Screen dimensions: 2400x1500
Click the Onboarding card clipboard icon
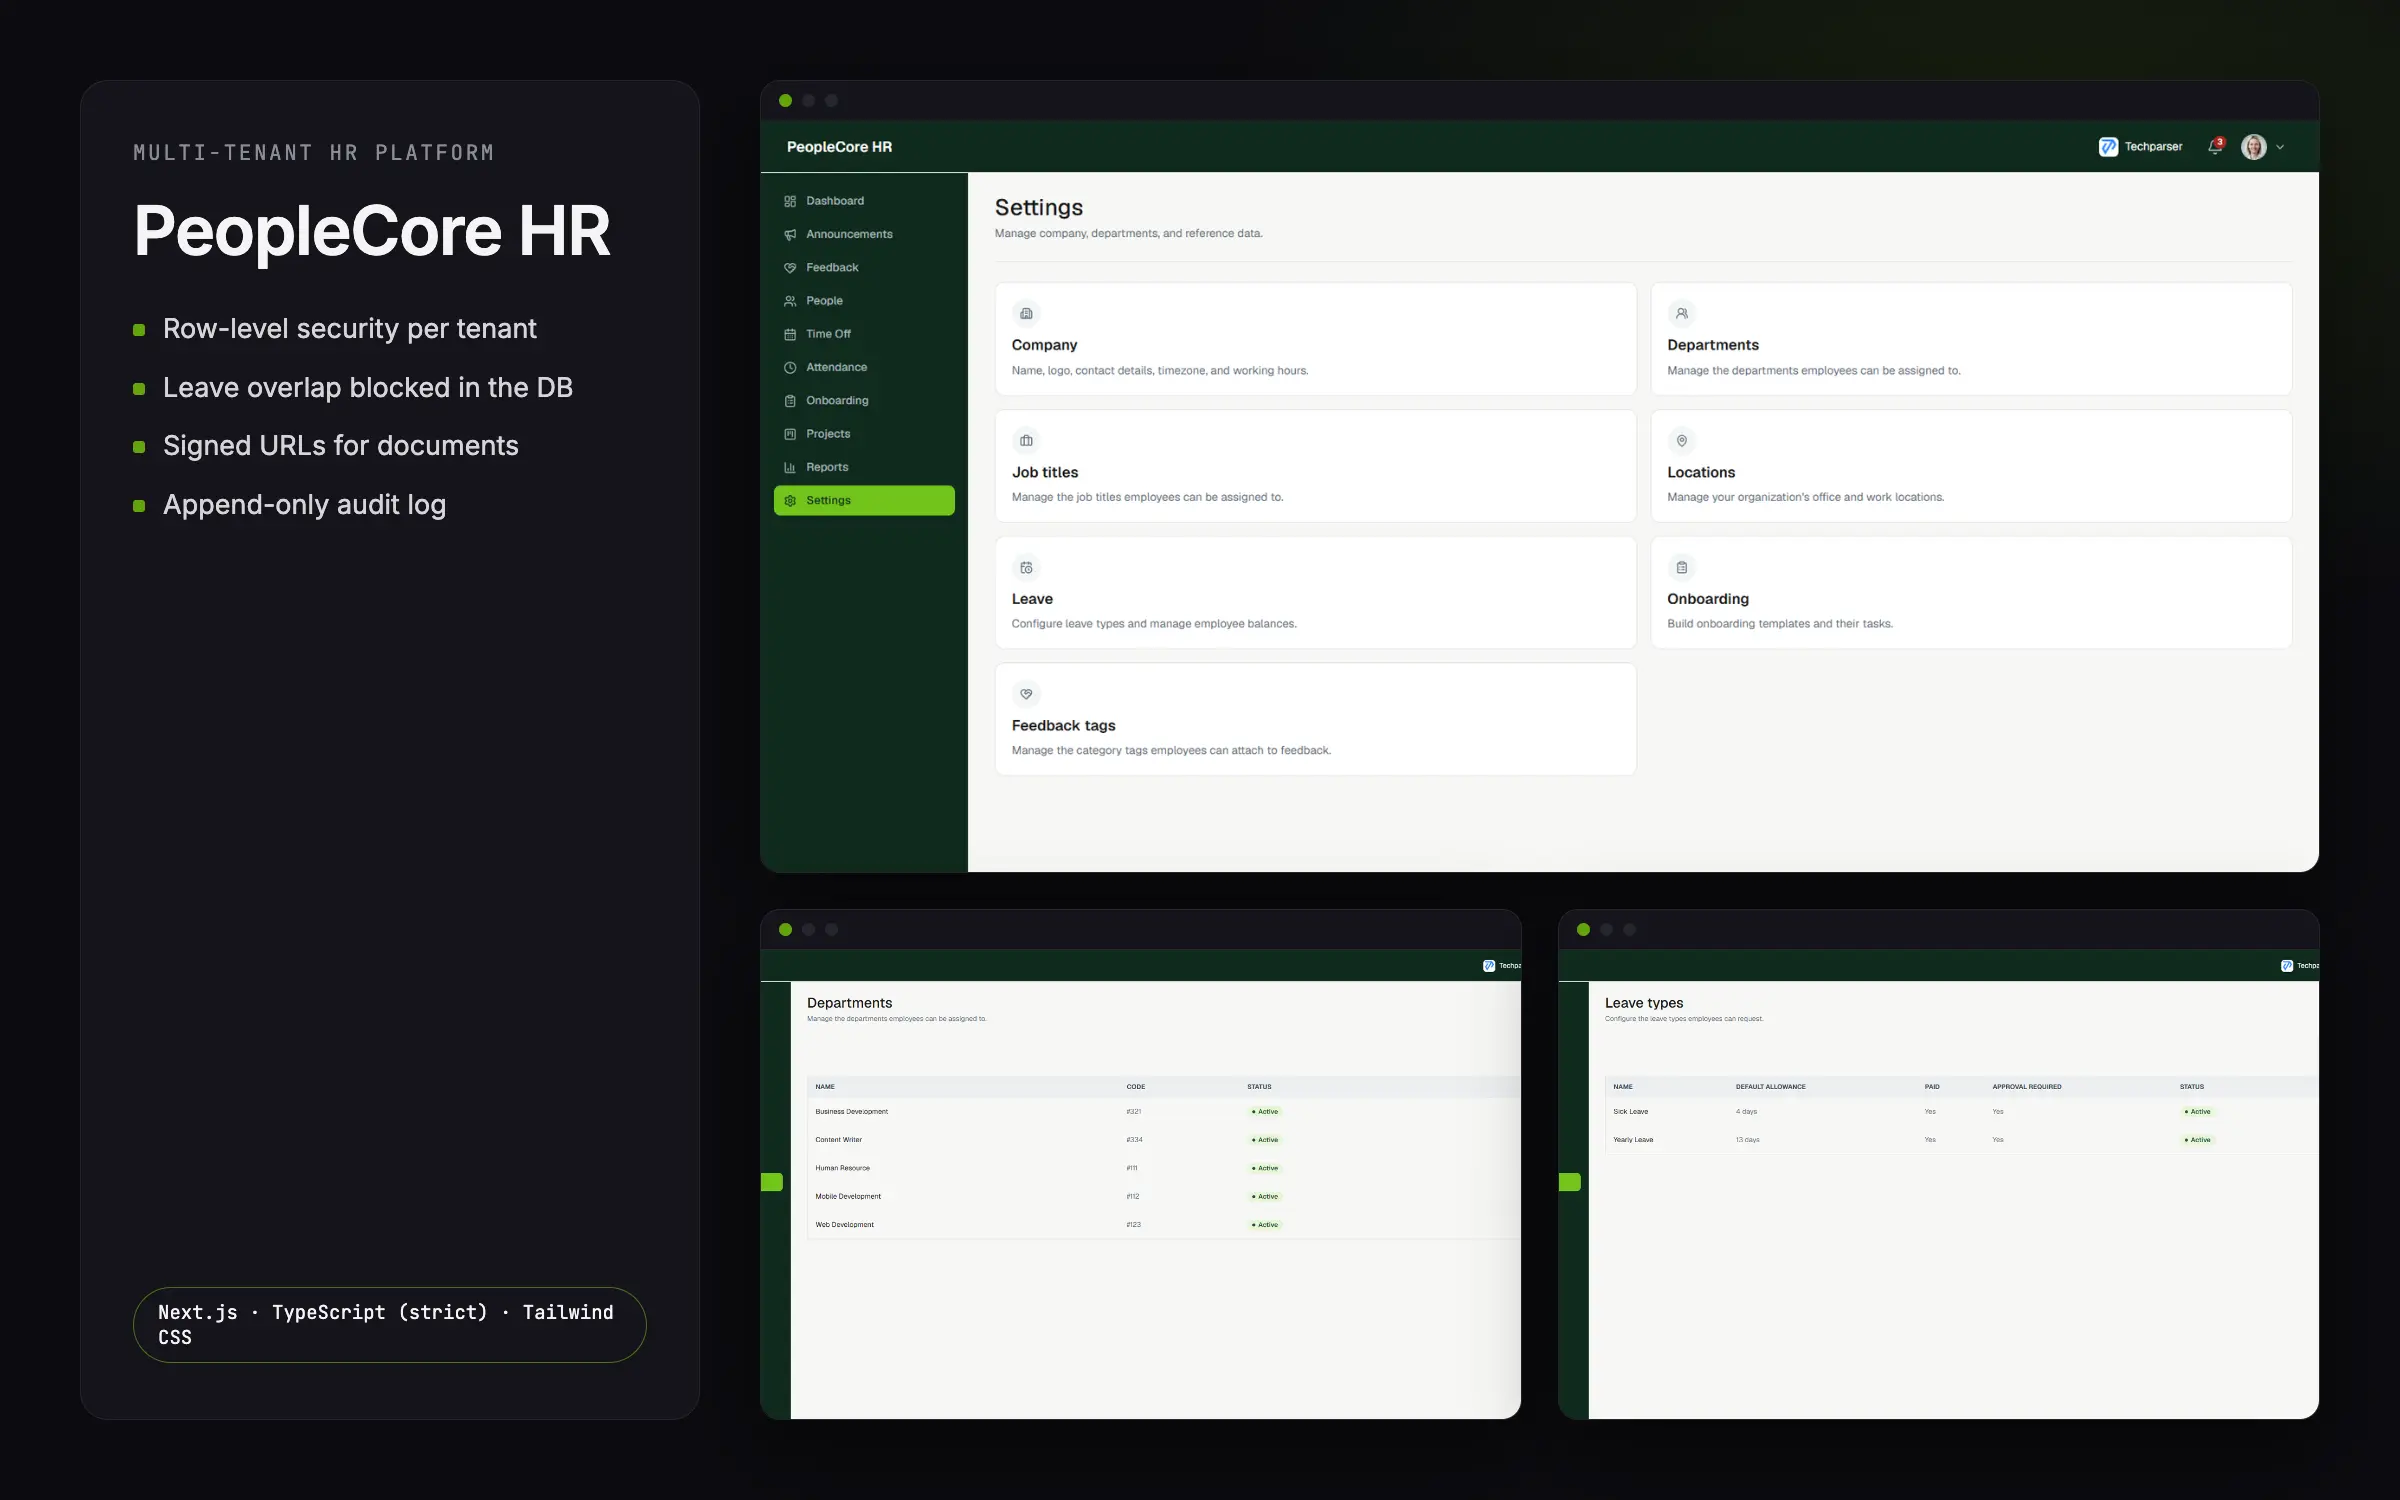point(1682,568)
